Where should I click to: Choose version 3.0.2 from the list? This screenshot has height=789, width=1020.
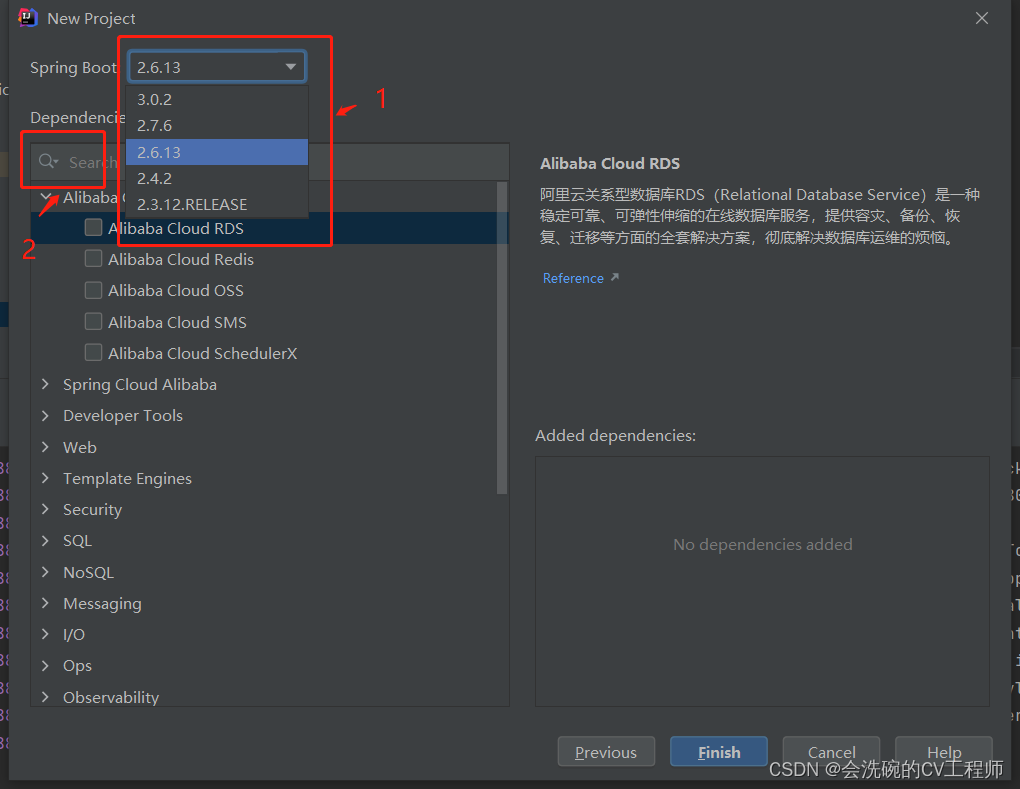click(x=217, y=100)
